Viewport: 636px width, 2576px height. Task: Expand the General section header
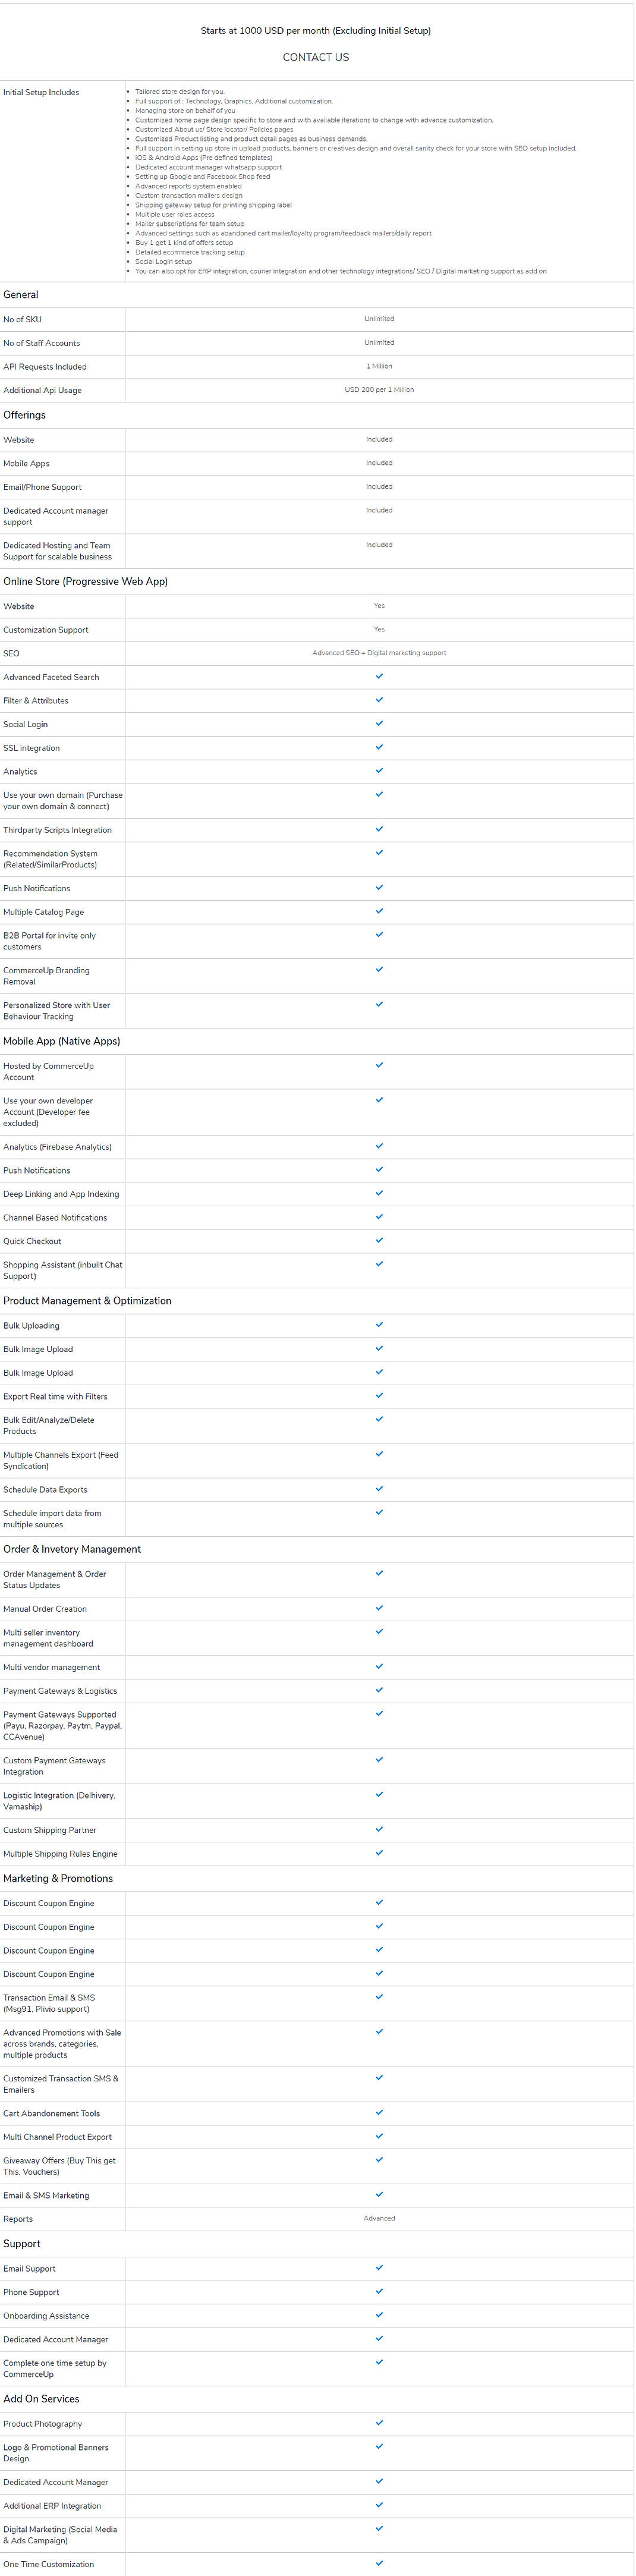point(22,295)
